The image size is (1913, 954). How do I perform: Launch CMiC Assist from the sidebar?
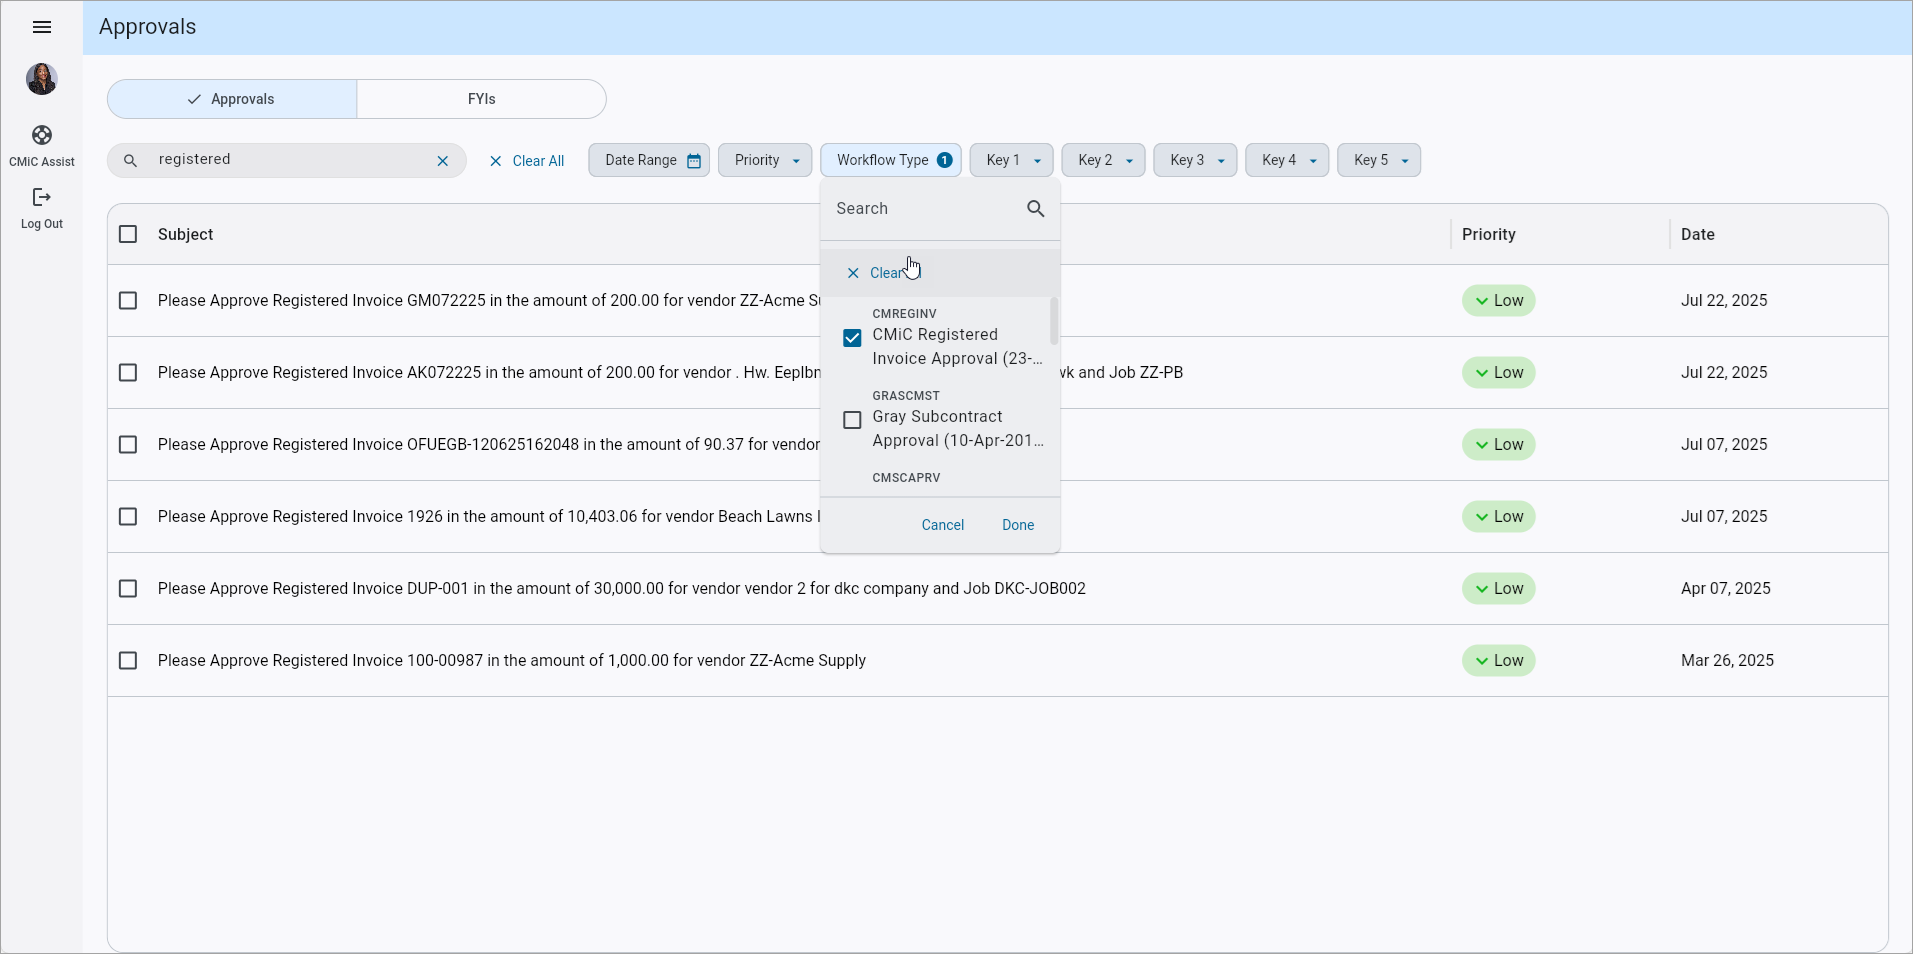click(42, 146)
